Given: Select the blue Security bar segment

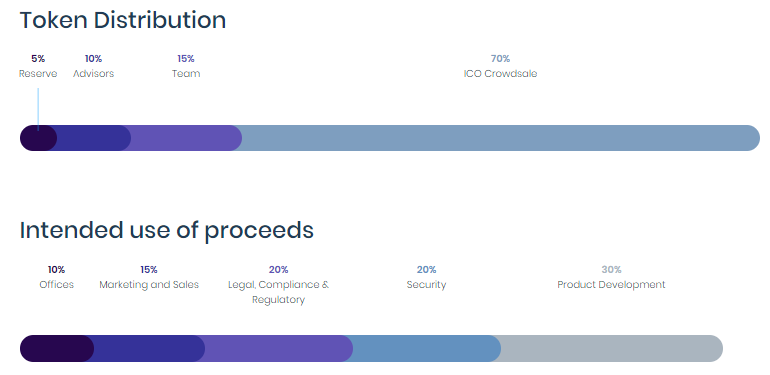Looking at the screenshot, I should pyautogui.click(x=427, y=348).
